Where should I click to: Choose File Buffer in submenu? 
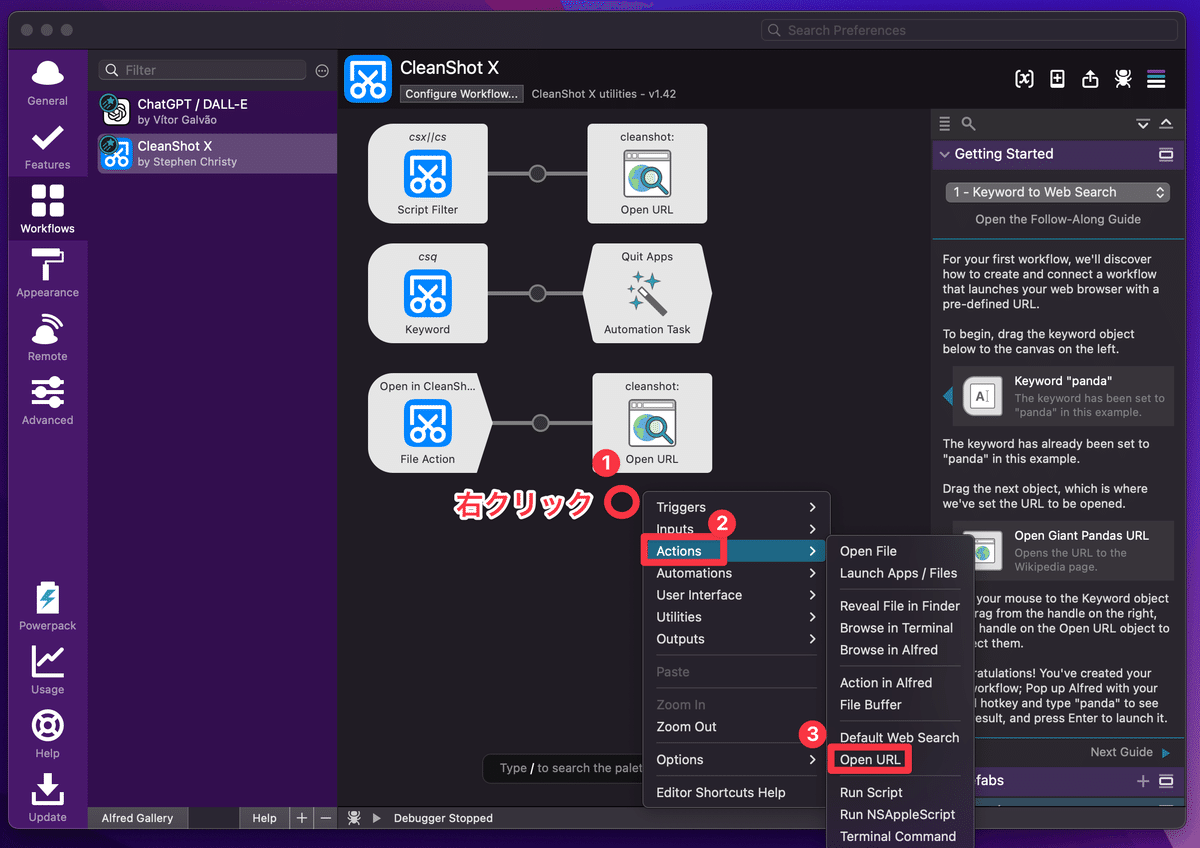click(870, 705)
